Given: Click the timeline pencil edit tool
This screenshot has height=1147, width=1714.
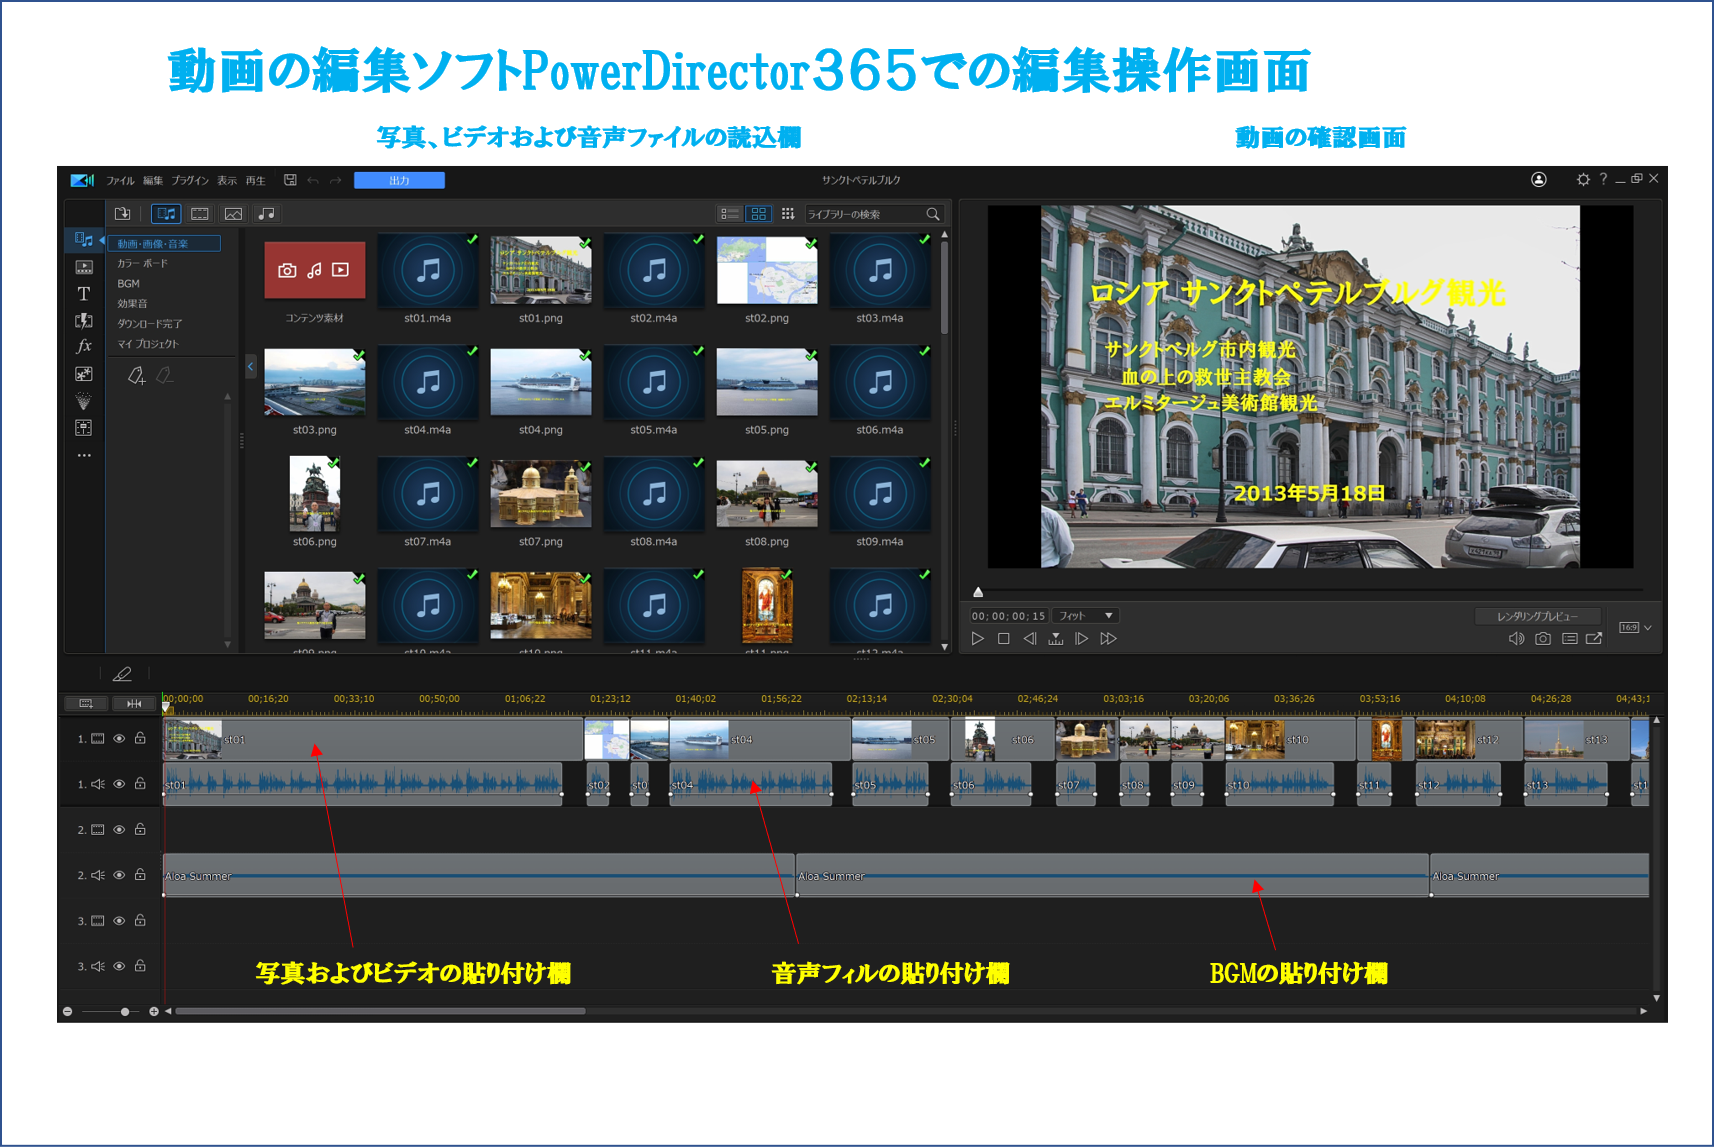Looking at the screenshot, I should tap(122, 674).
